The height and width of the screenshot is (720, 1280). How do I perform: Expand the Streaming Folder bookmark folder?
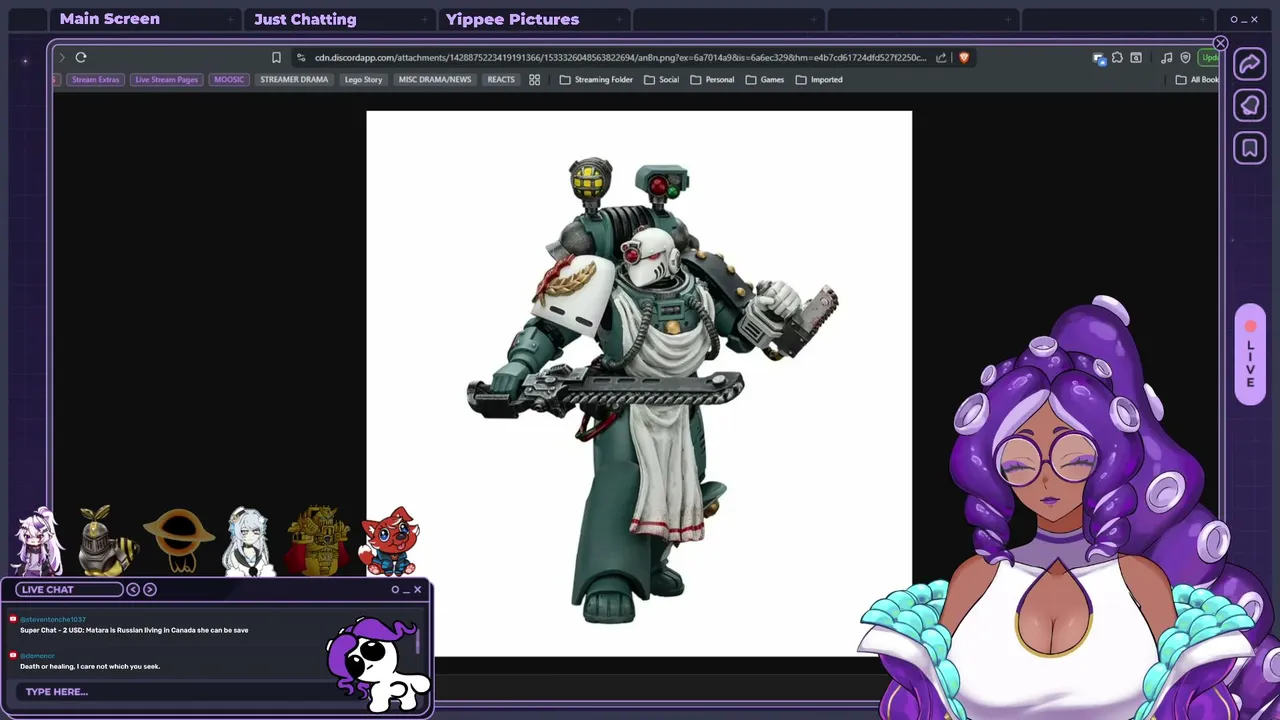click(x=596, y=80)
